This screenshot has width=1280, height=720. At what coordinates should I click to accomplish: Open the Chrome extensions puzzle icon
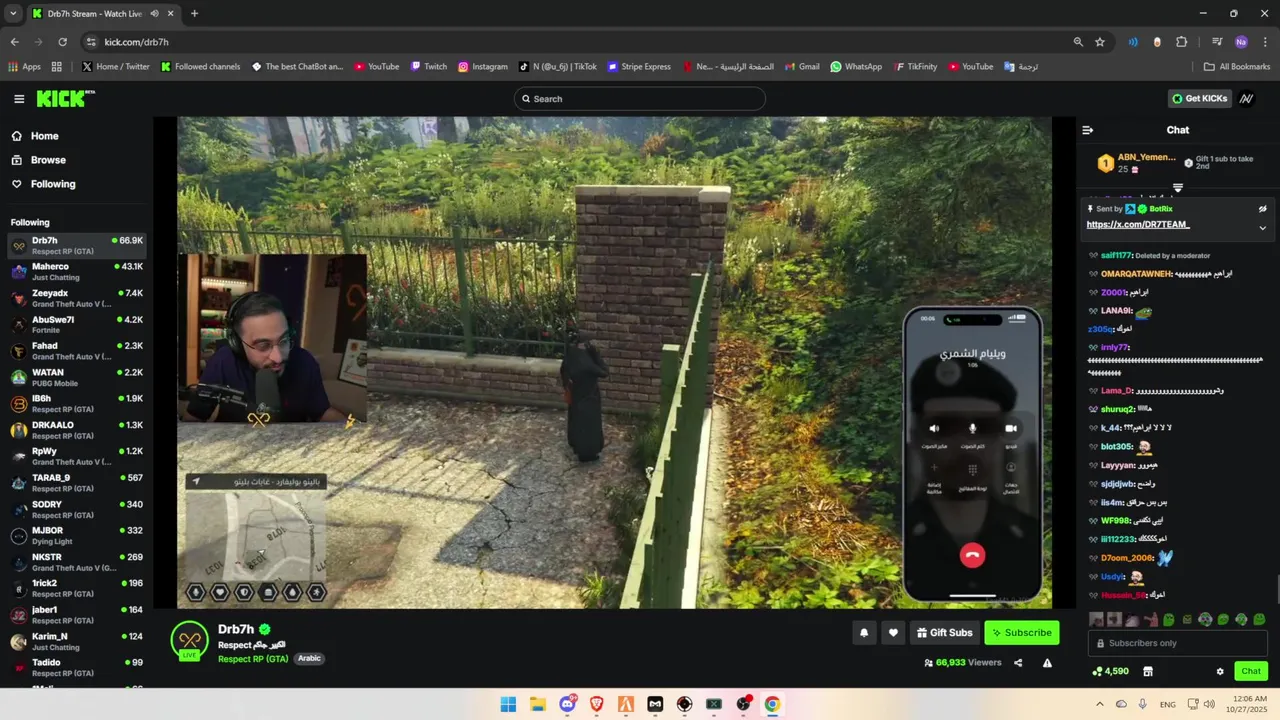pyautogui.click(x=1181, y=42)
